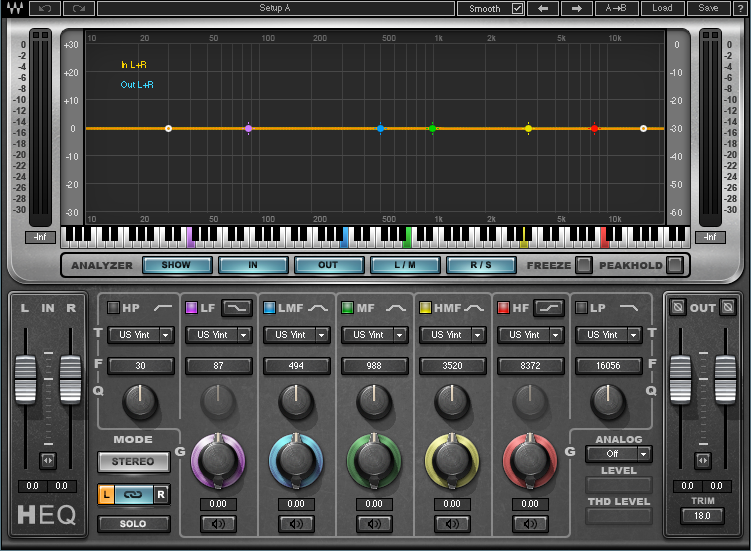The width and height of the screenshot is (751, 551).
Task: Select the purple LF node on graph
Action: coord(248,128)
